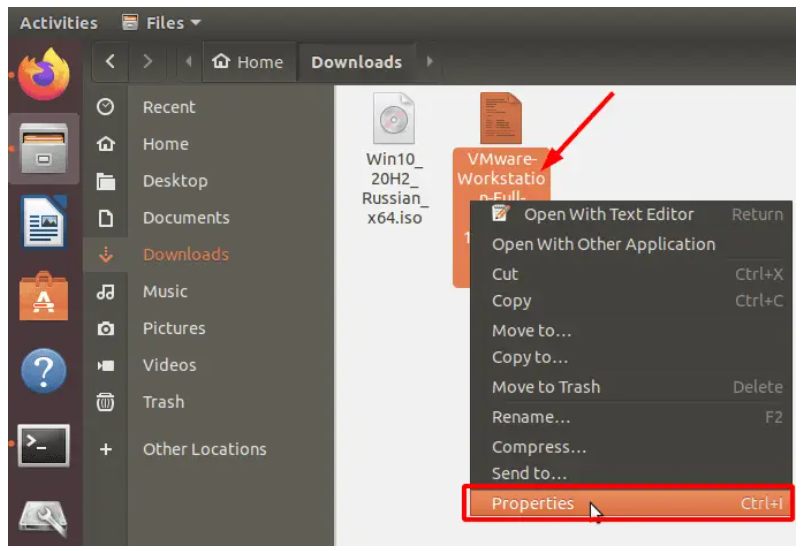Open Downloads label in sidebar
This screenshot has width=806, height=551.
click(186, 254)
